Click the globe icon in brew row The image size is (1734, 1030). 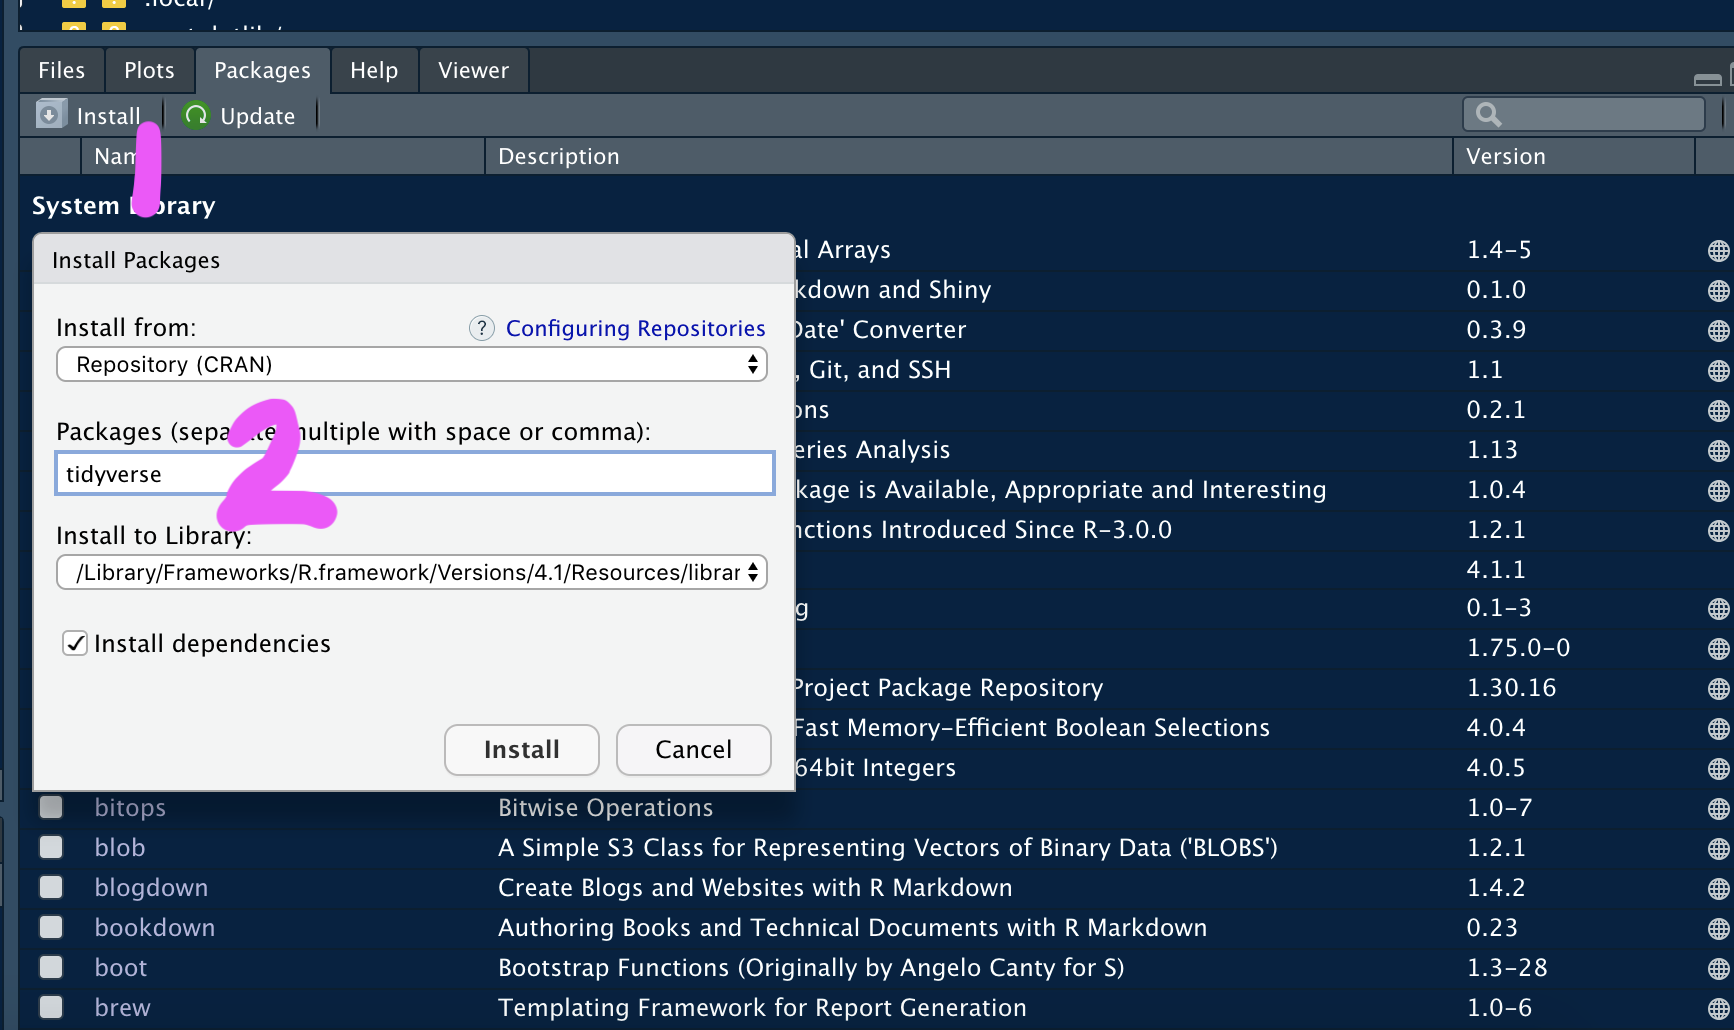click(x=1718, y=1009)
